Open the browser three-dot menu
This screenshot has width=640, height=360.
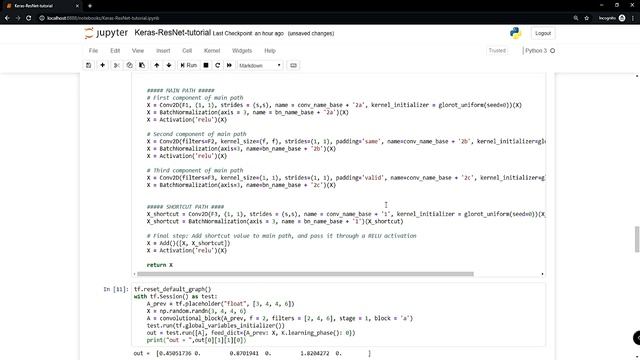633,18
